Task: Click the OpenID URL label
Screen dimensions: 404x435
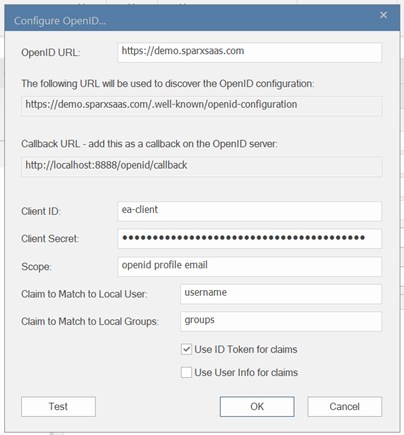Action: click(x=51, y=53)
